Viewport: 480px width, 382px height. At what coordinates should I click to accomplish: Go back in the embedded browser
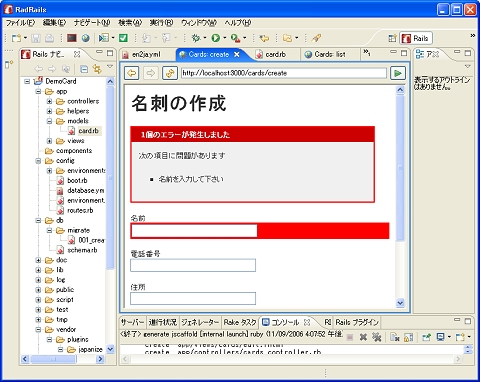pos(132,73)
